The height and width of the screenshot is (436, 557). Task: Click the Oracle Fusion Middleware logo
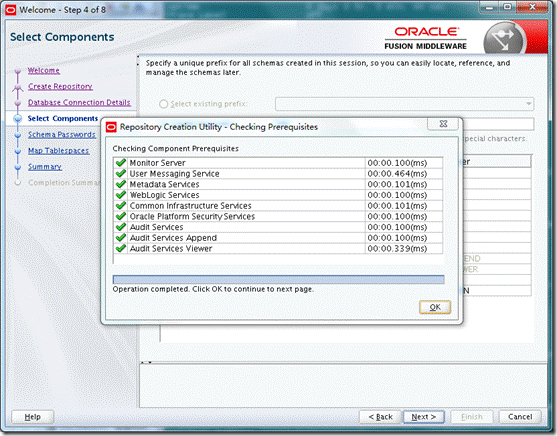click(426, 38)
